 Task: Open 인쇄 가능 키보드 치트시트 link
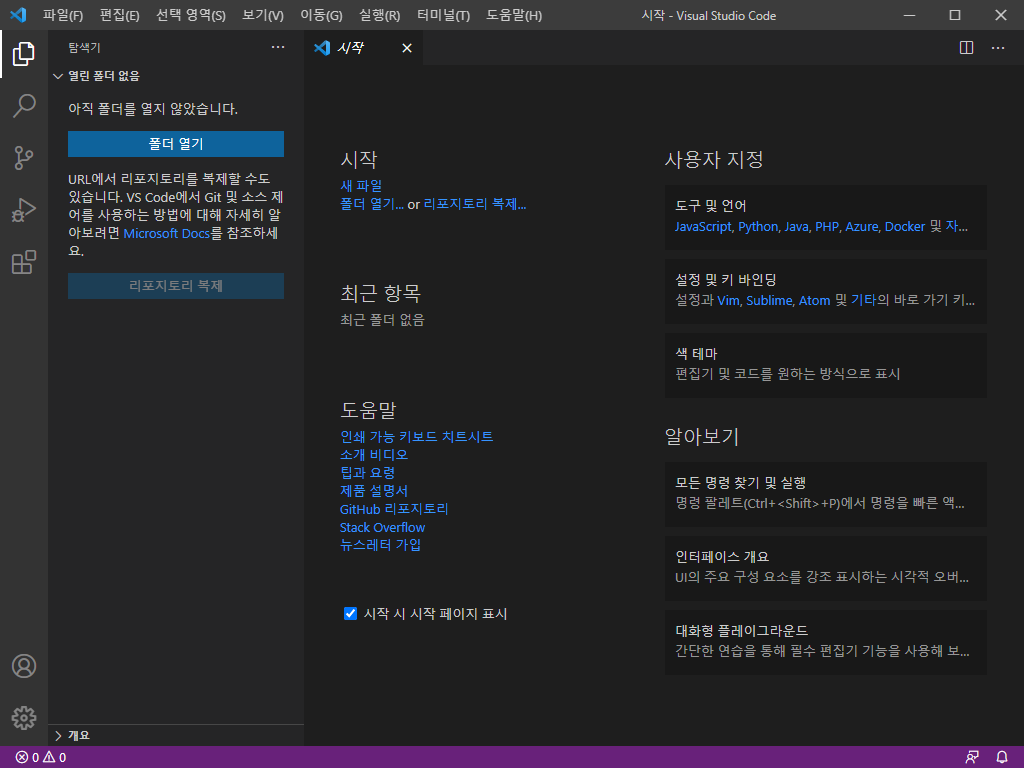[x=417, y=436]
